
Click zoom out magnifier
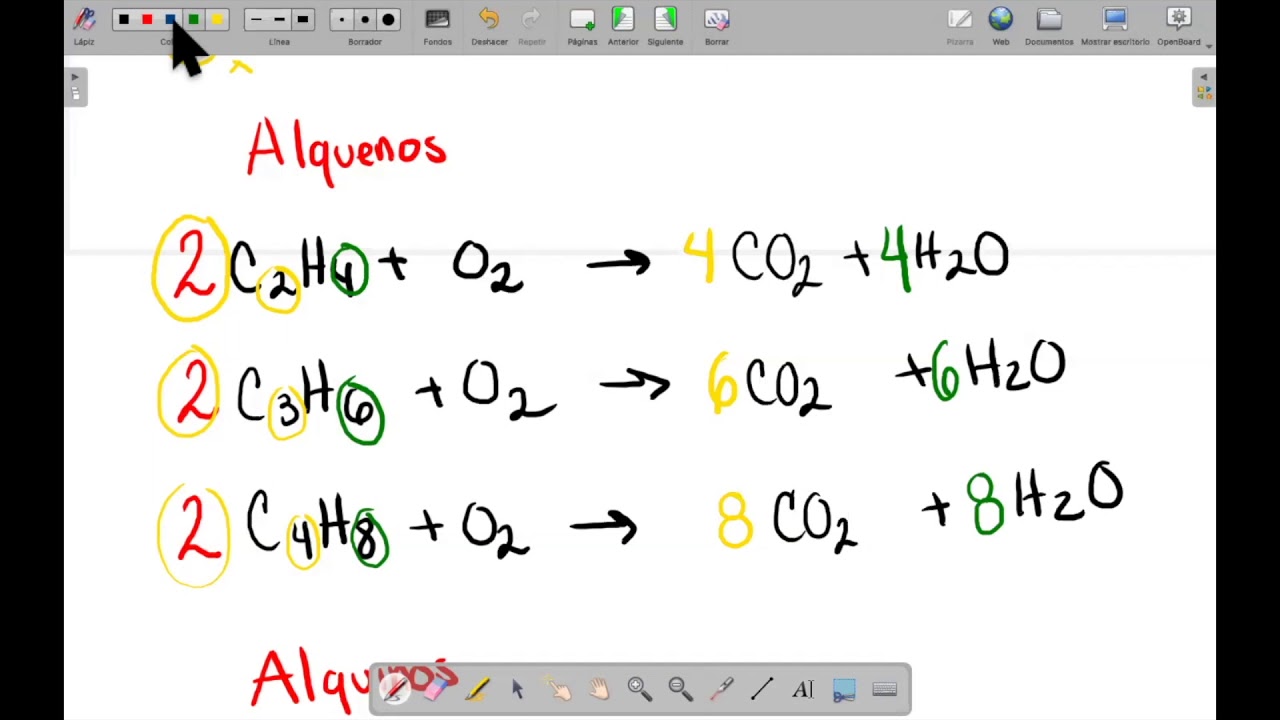click(x=680, y=689)
